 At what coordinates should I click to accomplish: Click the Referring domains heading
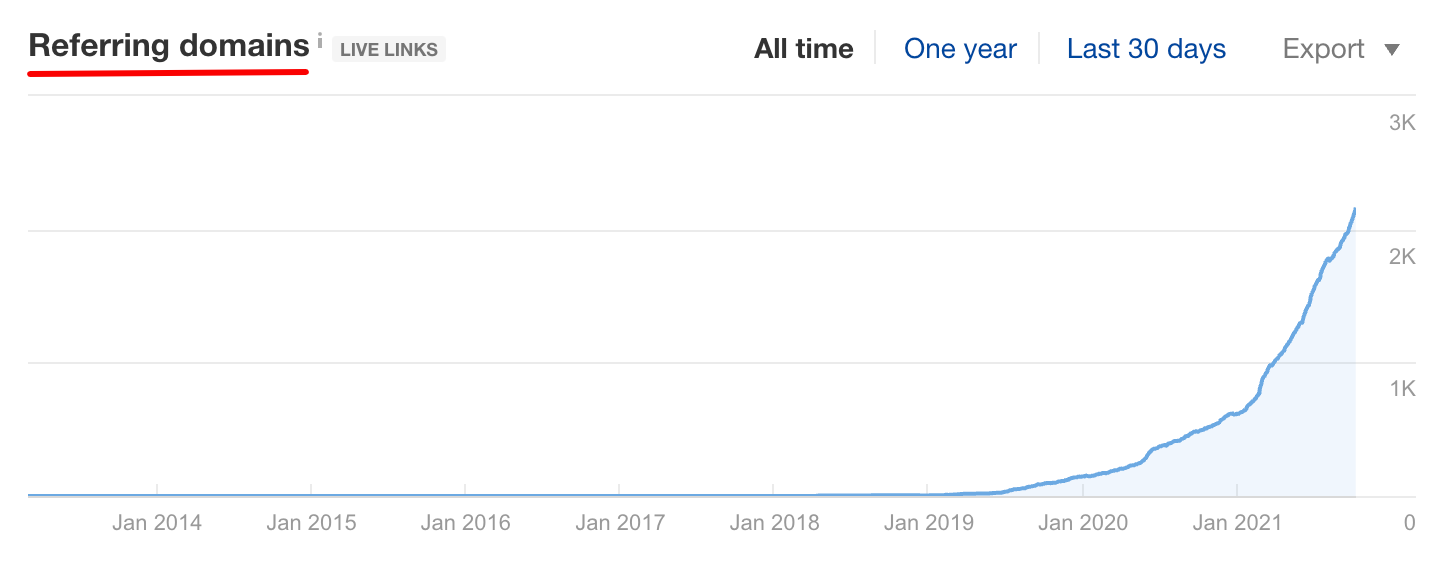pos(169,46)
